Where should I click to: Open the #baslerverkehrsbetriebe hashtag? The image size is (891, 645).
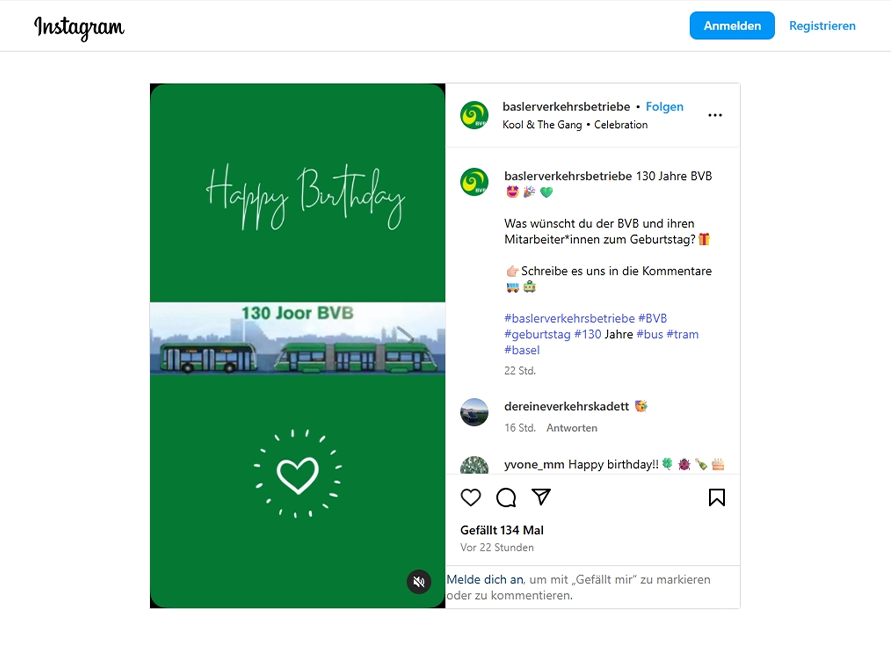569,318
